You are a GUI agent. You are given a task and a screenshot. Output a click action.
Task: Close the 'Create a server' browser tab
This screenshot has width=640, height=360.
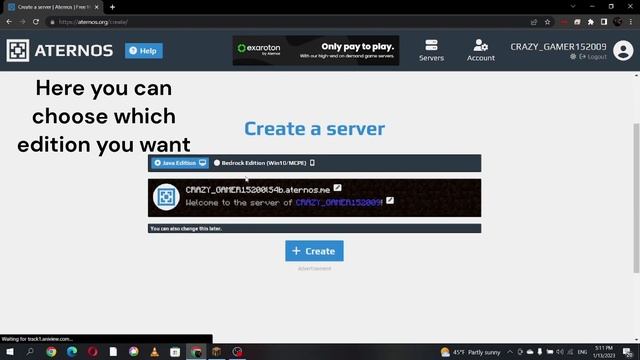pyautogui.click(x=97, y=7)
